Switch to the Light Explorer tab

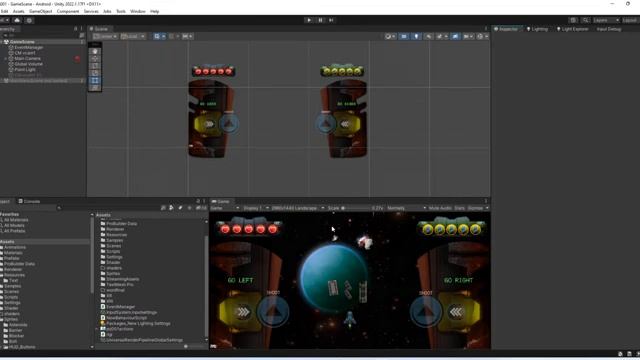click(573, 29)
